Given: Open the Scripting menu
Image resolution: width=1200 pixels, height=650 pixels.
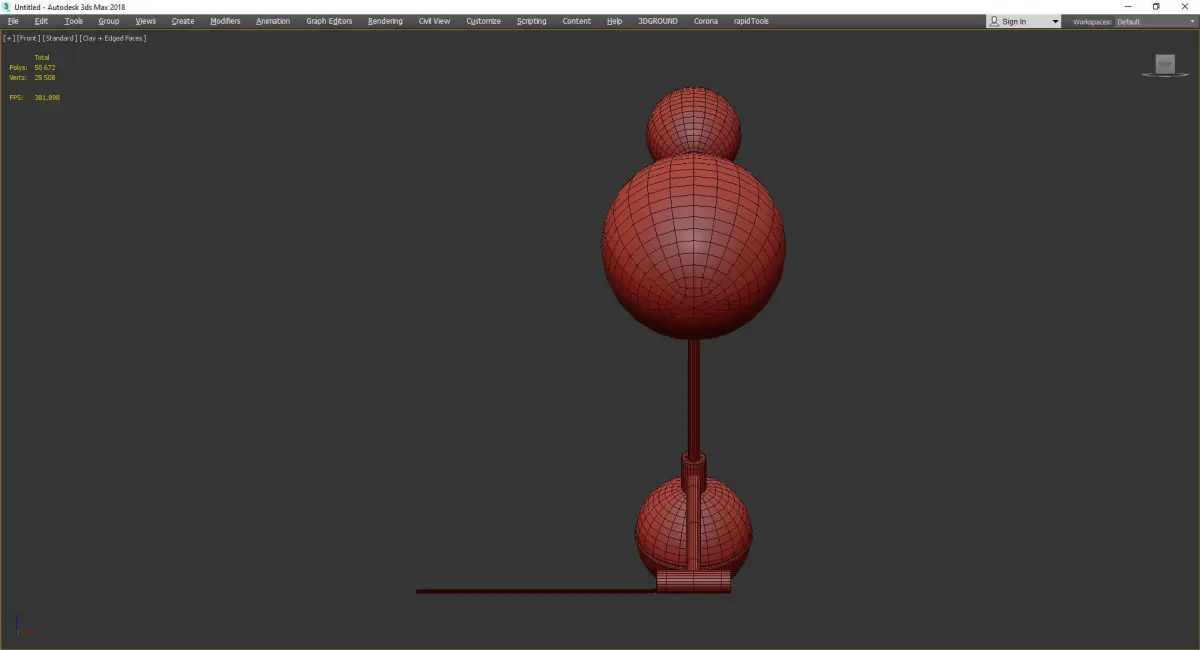Looking at the screenshot, I should tap(532, 21).
